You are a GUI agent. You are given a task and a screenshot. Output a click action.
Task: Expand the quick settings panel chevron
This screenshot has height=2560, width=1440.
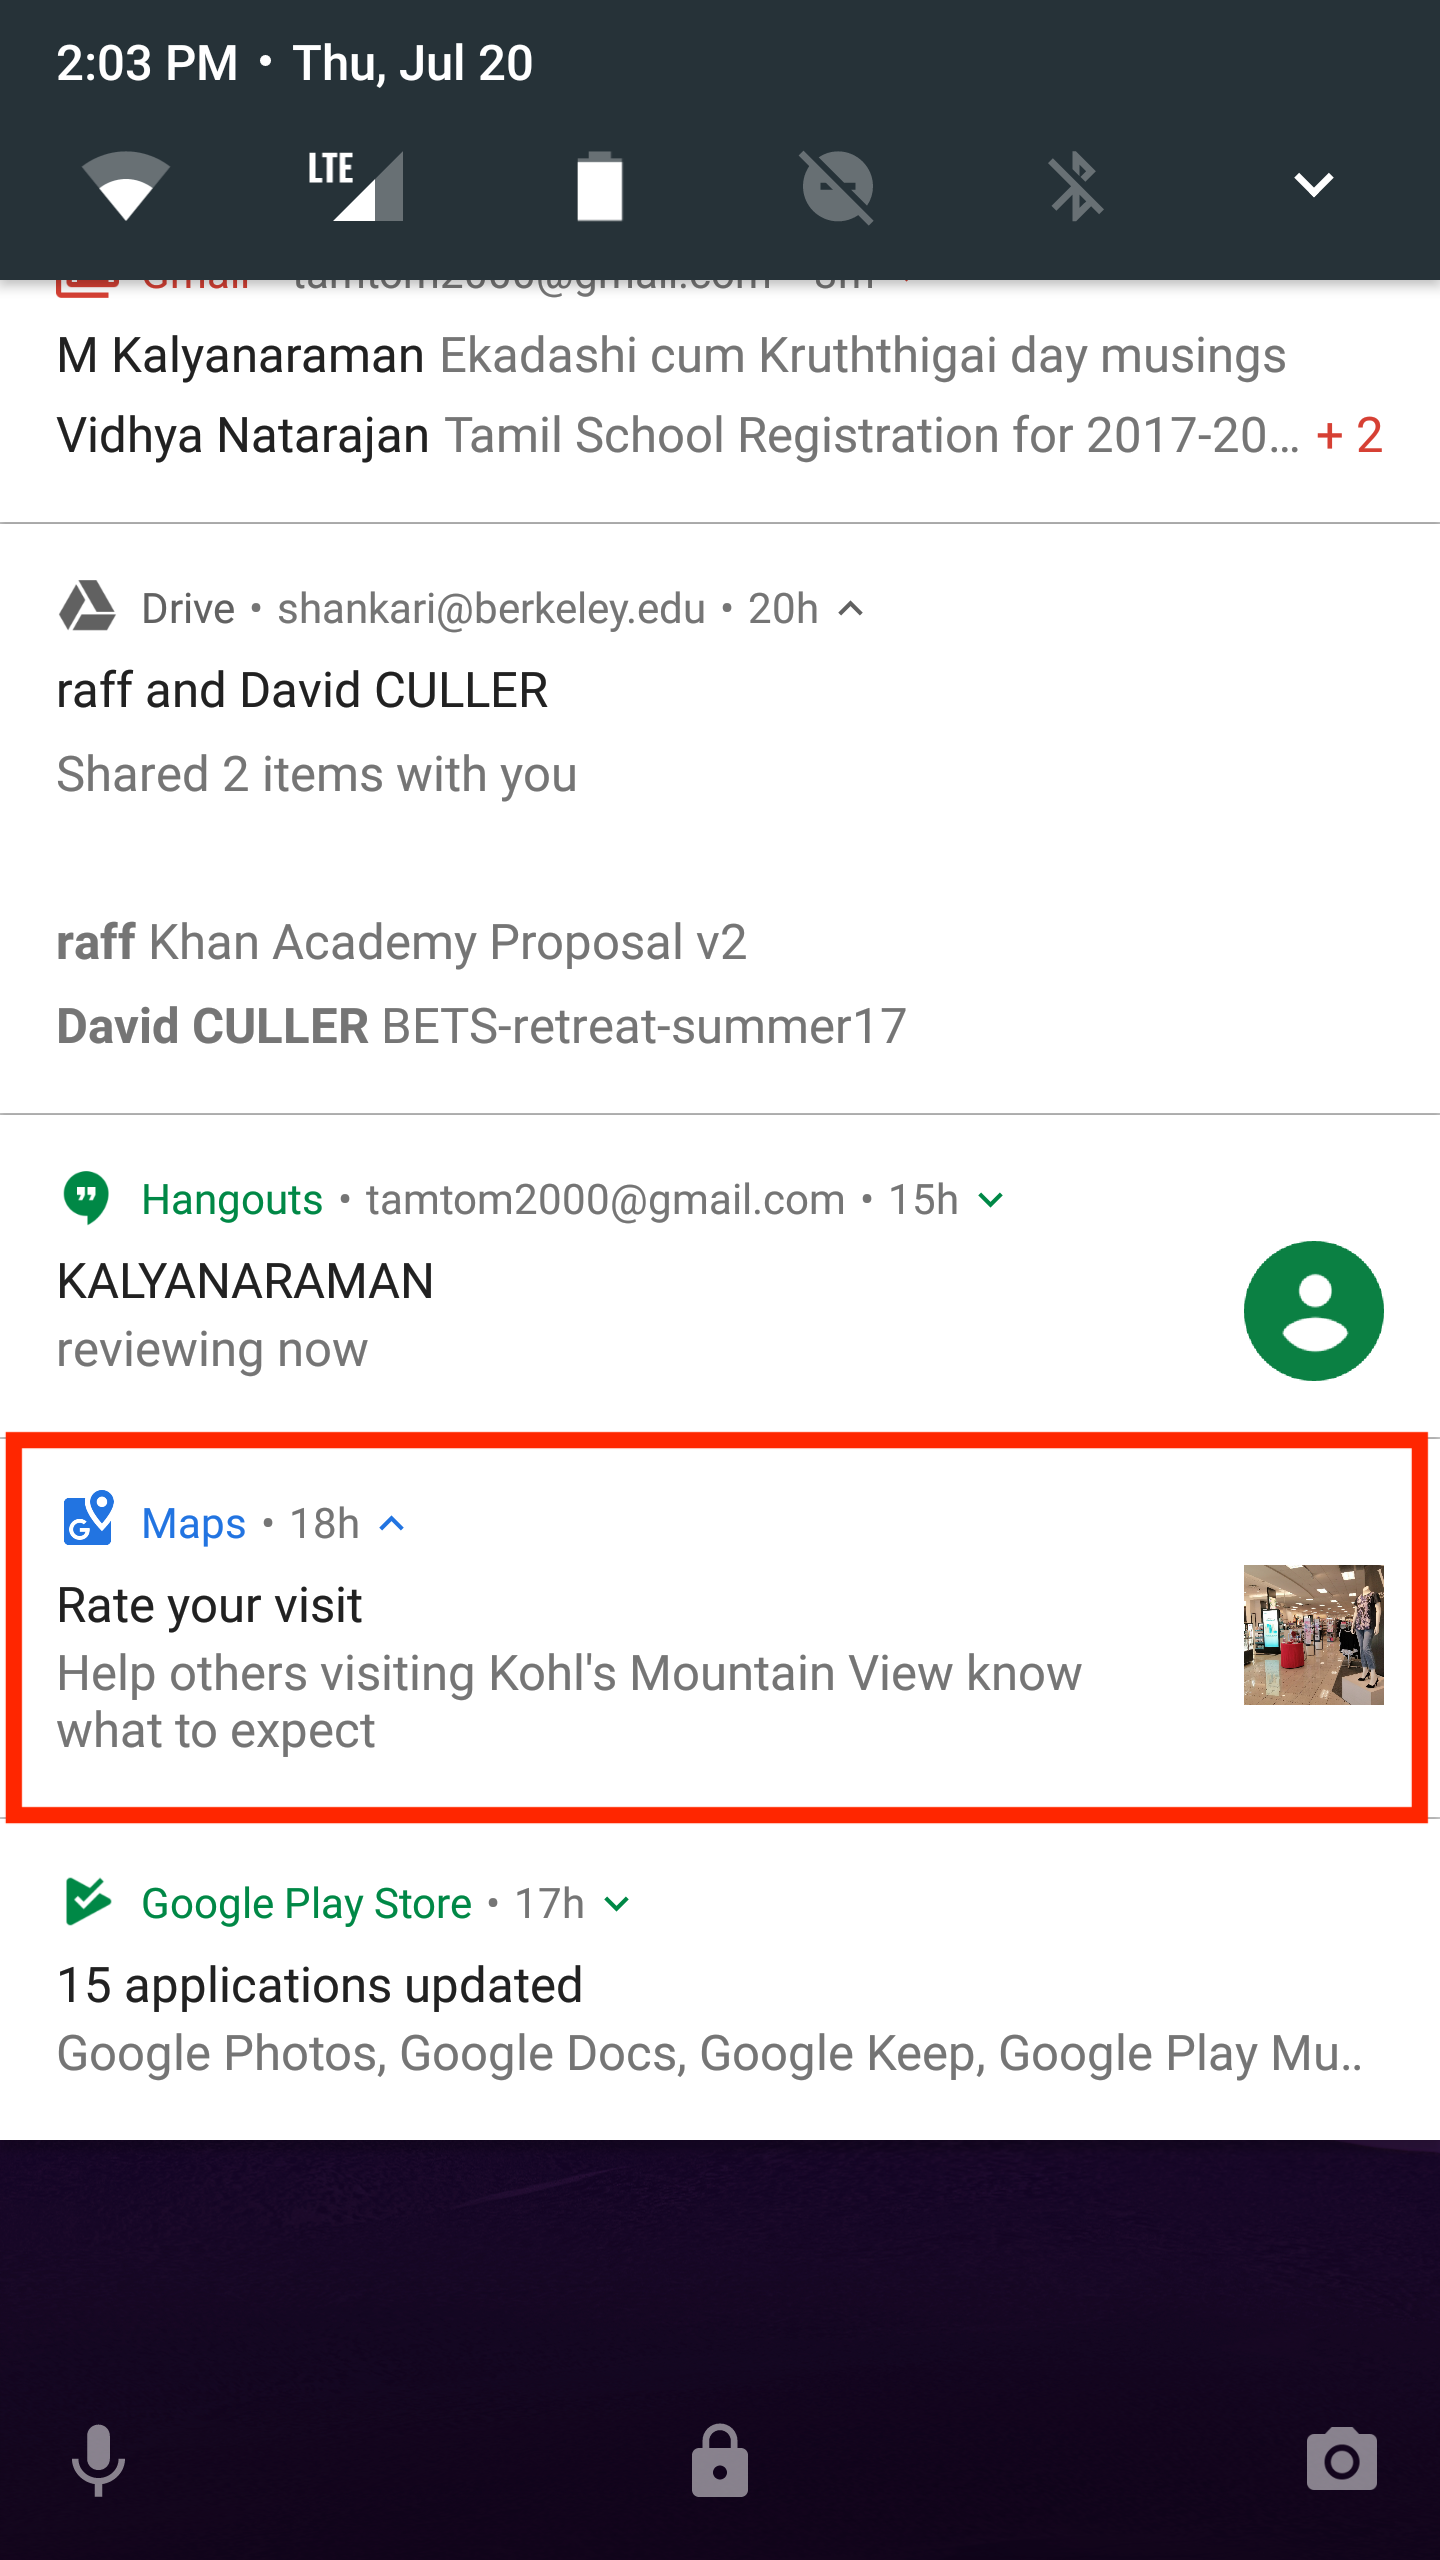(1313, 185)
